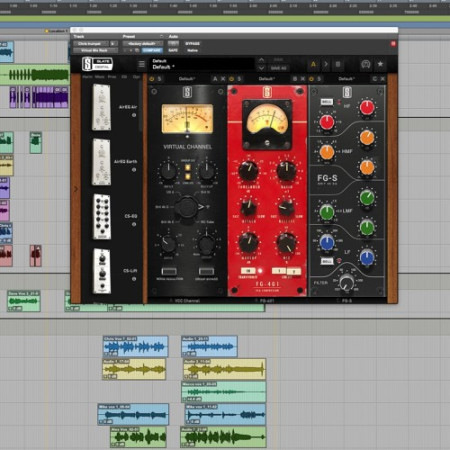The height and width of the screenshot is (450, 450).
Task: Select the AirEQ Earth module thumbnail
Action: tap(101, 162)
